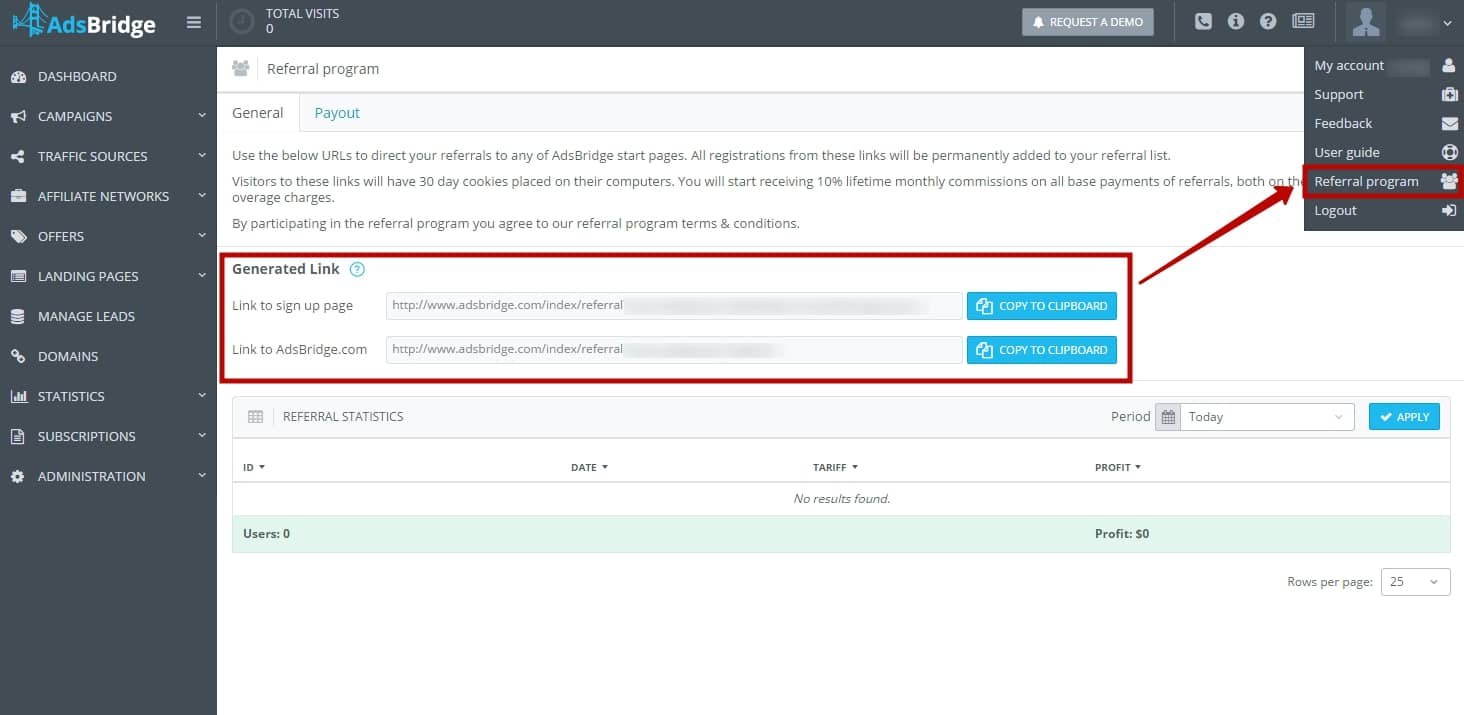
Task: Click the phone contact icon
Action: pyautogui.click(x=1203, y=21)
